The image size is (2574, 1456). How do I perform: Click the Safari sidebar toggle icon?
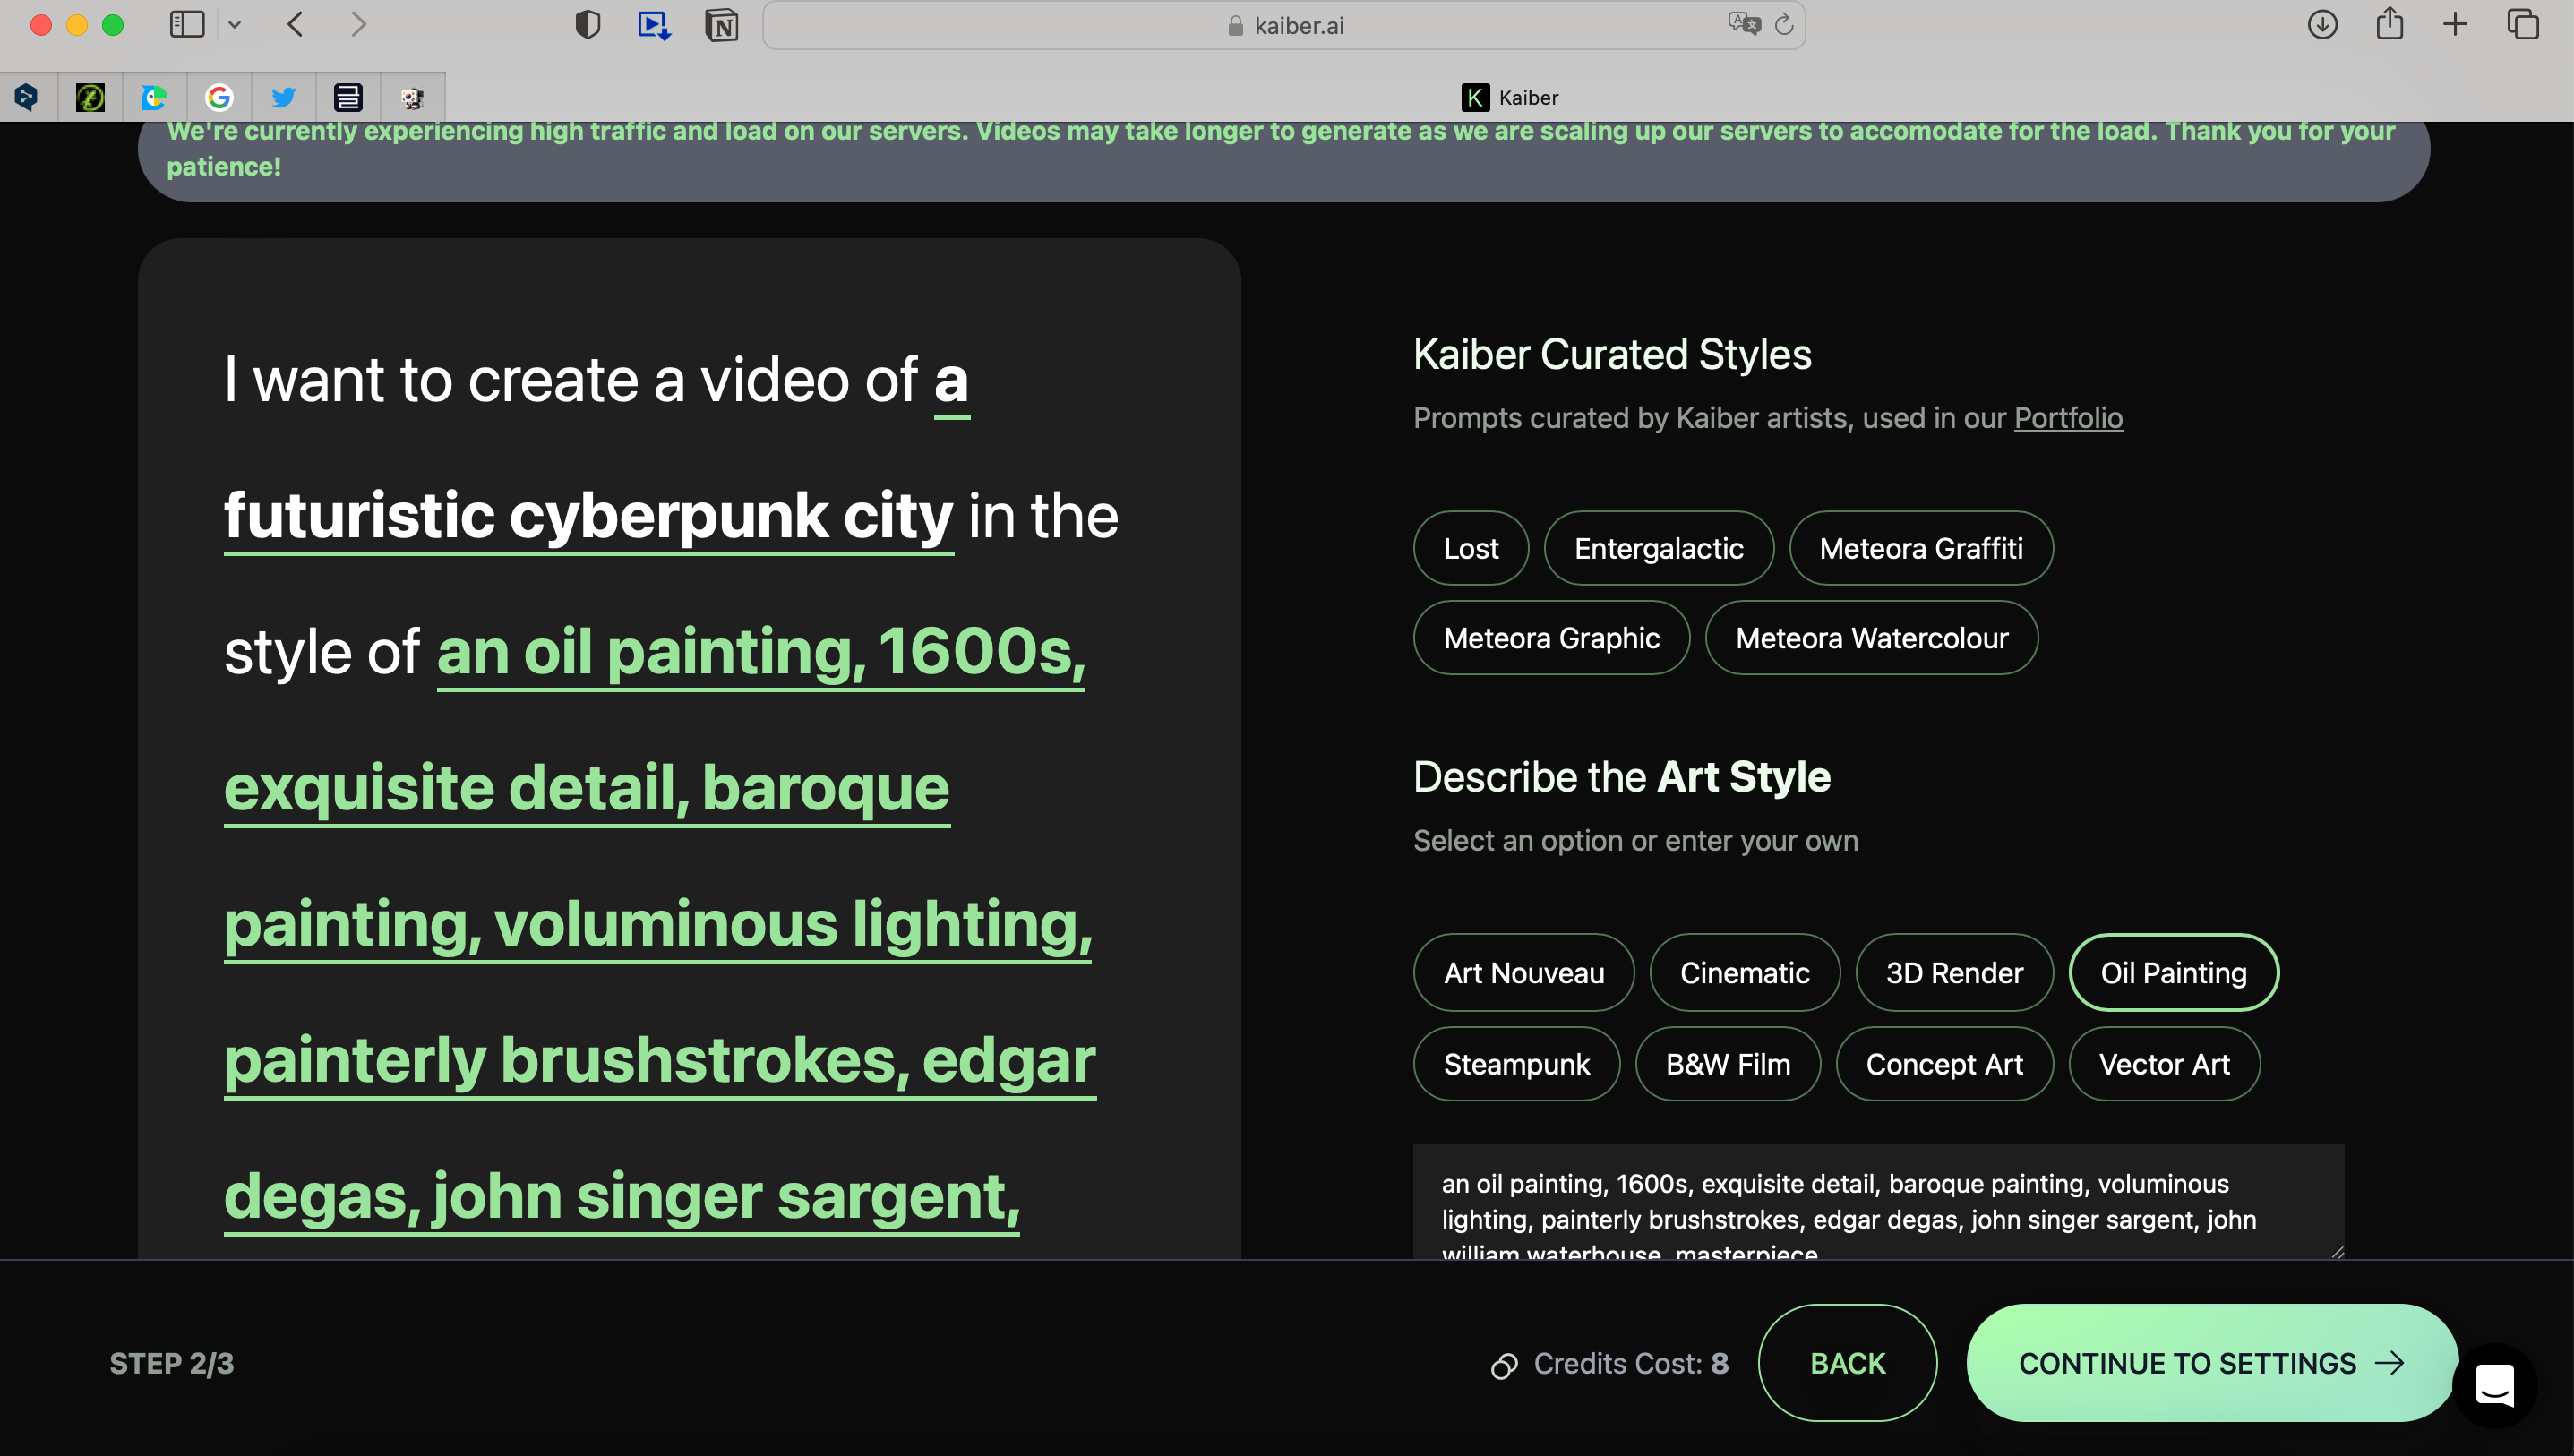(x=187, y=24)
